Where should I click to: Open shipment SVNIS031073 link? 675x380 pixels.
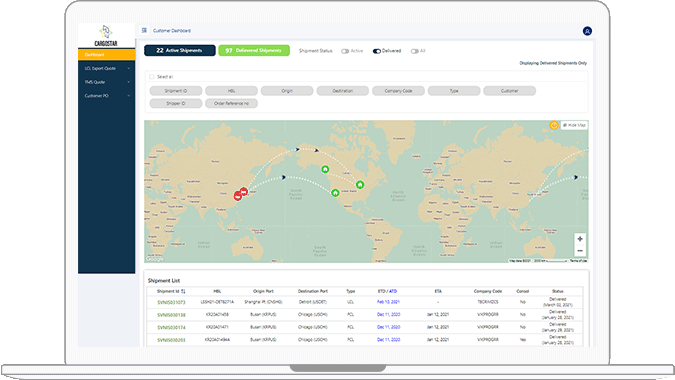(171, 303)
